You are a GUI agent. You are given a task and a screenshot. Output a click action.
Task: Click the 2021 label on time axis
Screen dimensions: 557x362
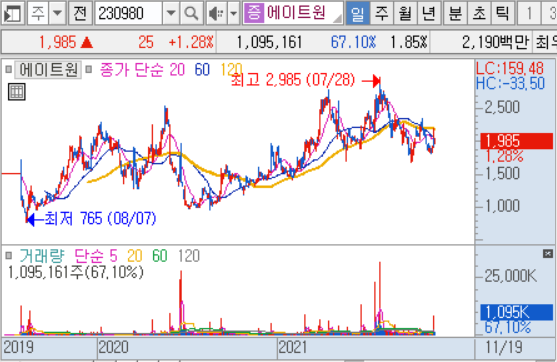[293, 347]
